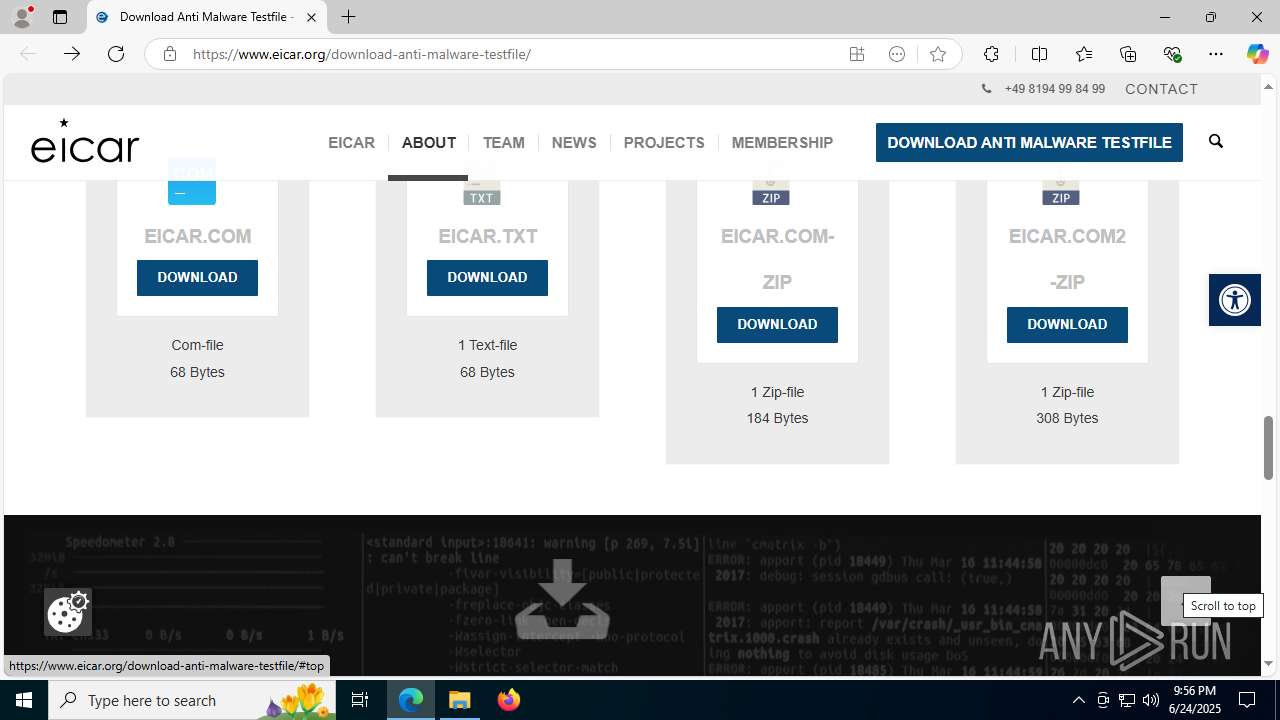The height and width of the screenshot is (720, 1280).
Task: Open Windows Start menu
Action: pyautogui.click(x=24, y=700)
